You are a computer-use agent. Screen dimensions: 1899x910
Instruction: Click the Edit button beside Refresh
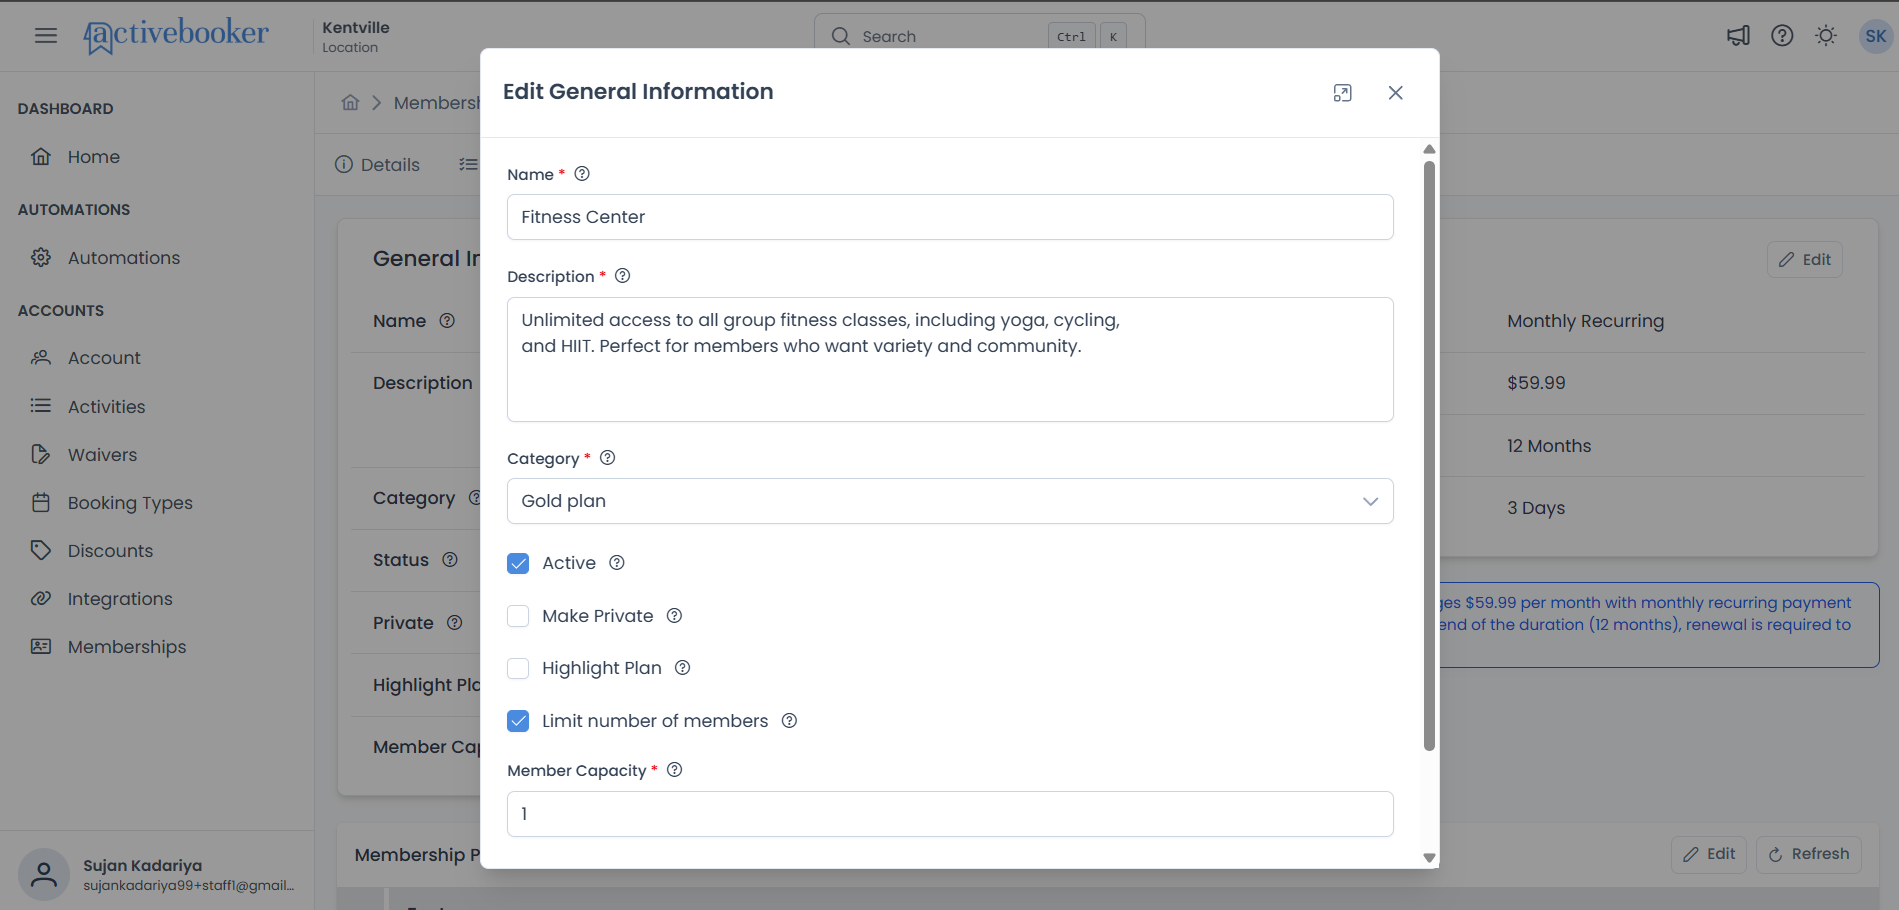point(1709,854)
